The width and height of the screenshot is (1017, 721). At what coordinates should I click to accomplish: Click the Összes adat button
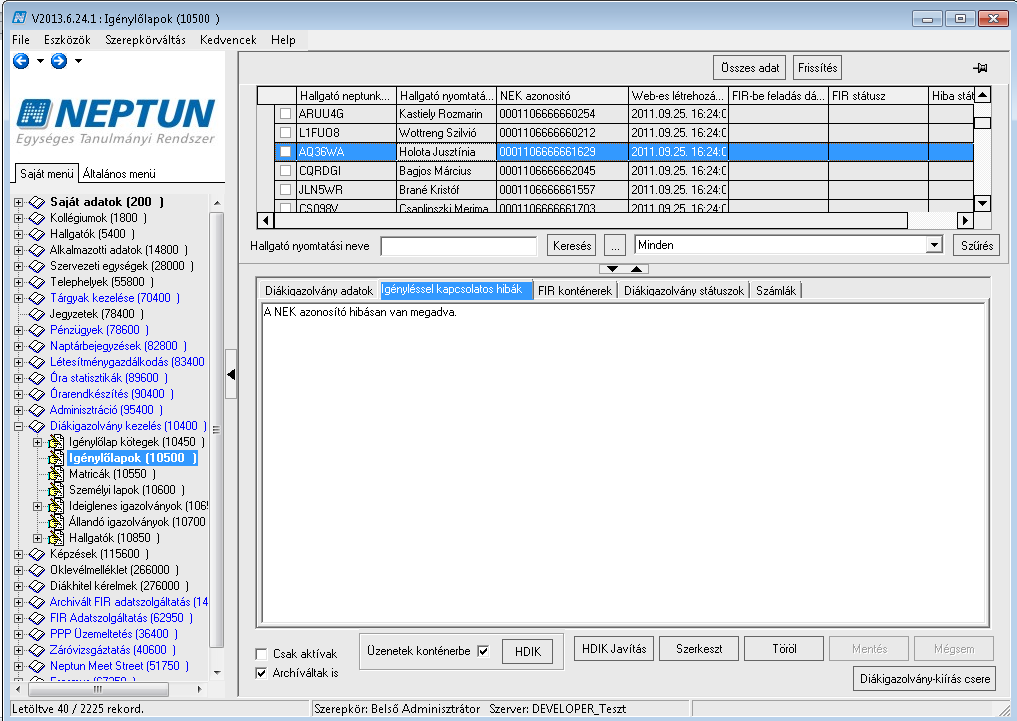[x=750, y=68]
